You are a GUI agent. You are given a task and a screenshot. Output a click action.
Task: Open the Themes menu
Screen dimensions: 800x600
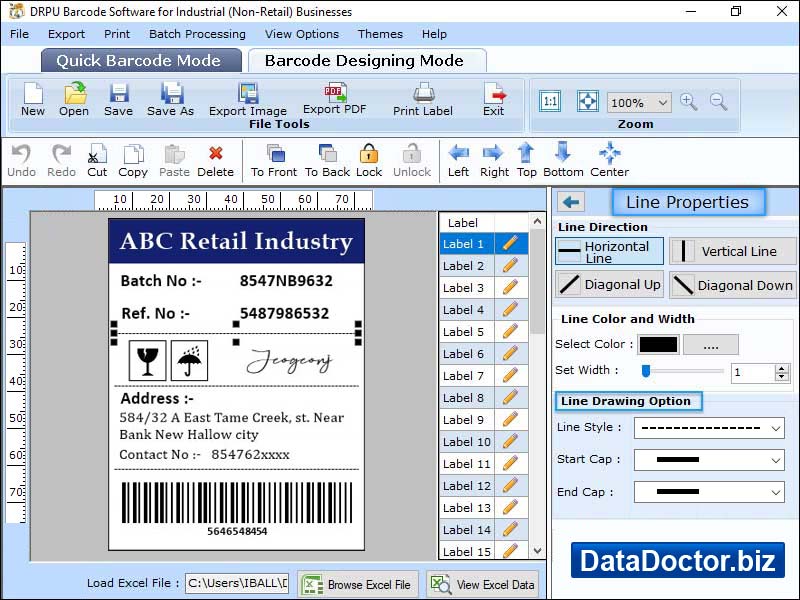tap(380, 34)
